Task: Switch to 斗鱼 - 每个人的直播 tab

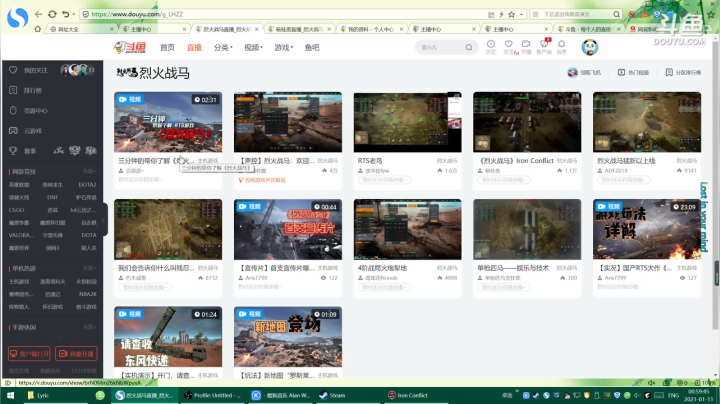Action: pyautogui.click(x=587, y=29)
